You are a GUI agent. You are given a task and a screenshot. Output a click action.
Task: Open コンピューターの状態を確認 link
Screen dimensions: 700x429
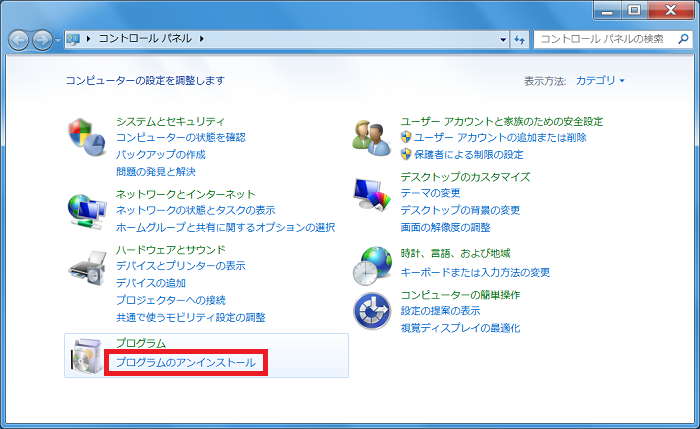pos(181,137)
